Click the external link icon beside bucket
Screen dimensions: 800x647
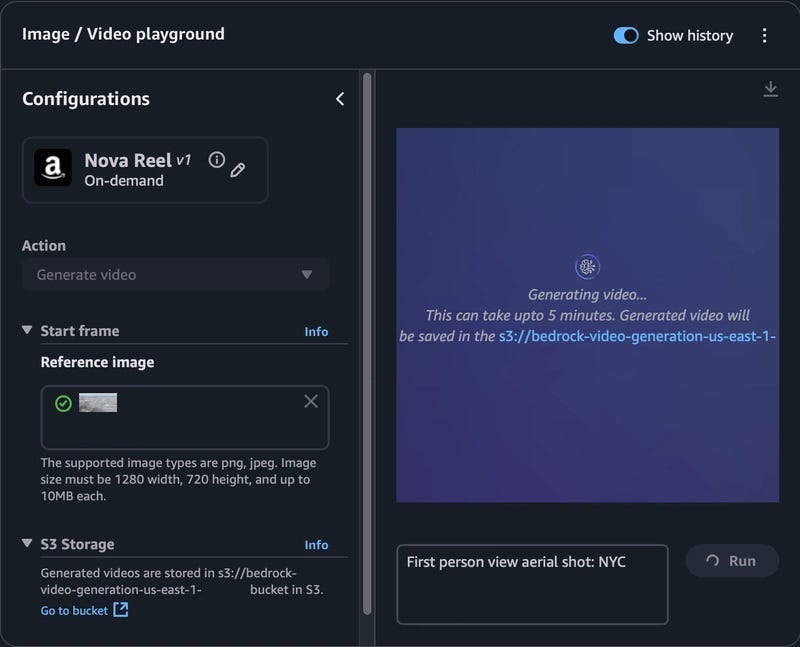[121, 610]
